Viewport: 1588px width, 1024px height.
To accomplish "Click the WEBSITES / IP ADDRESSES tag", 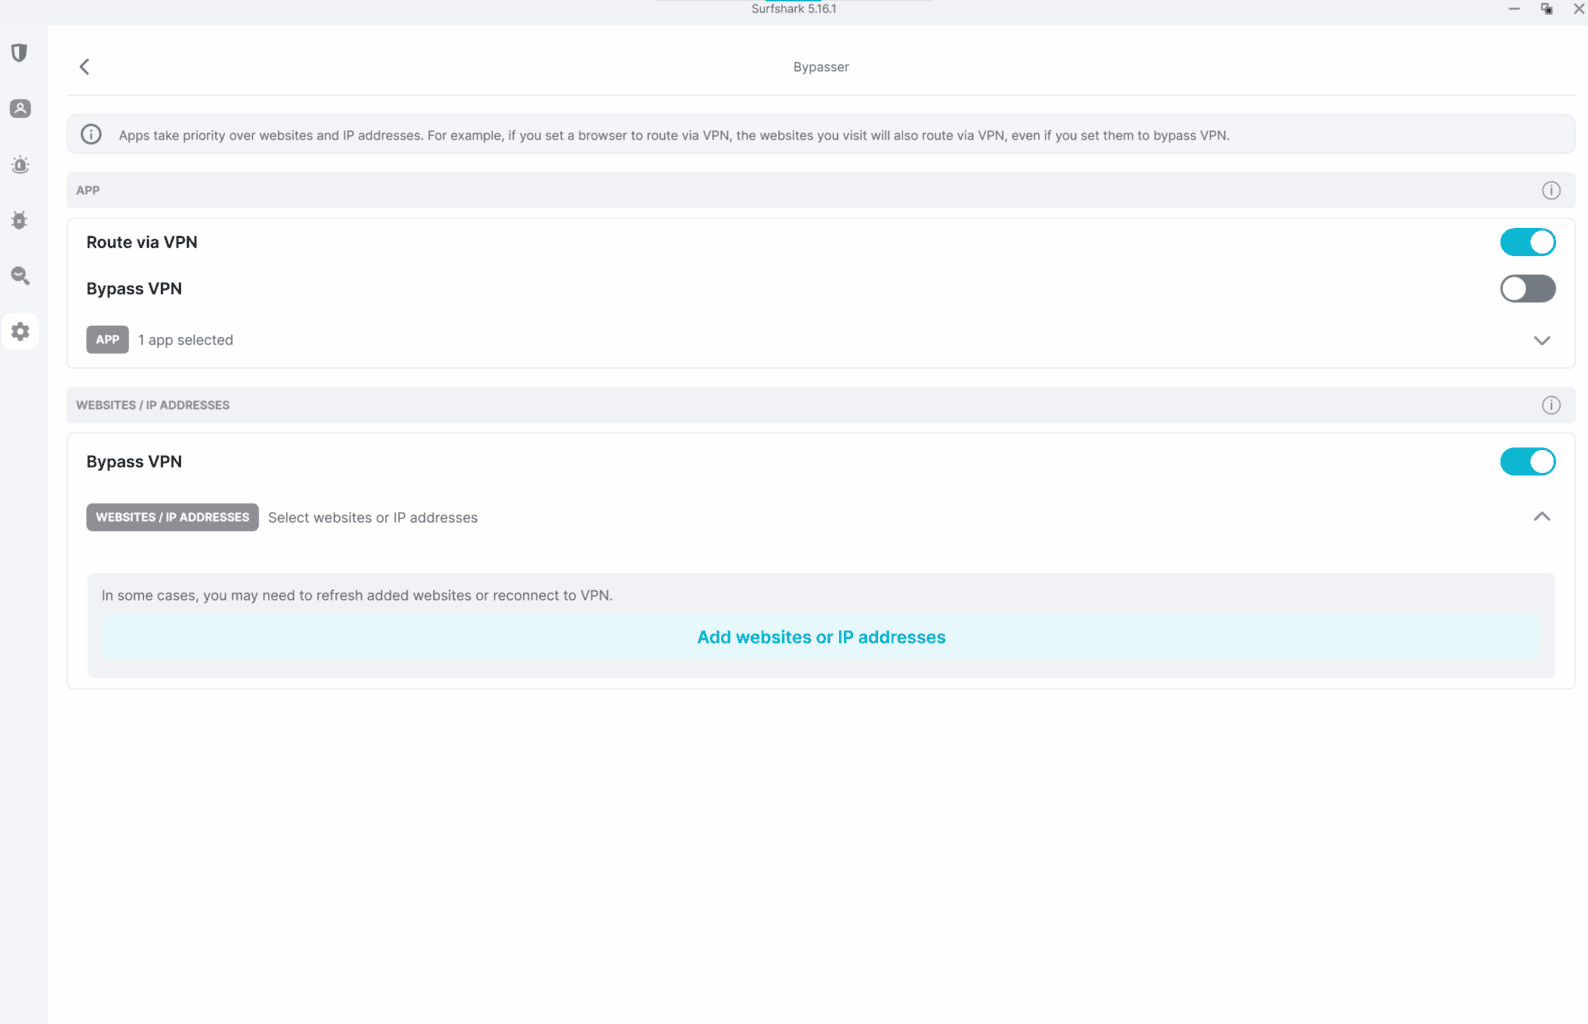I will pos(172,517).
